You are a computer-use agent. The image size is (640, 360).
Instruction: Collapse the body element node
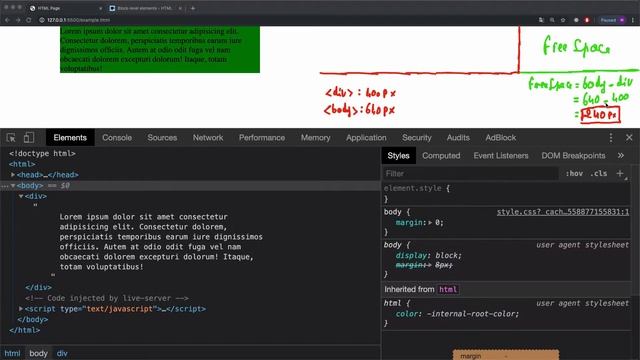coord(13,186)
